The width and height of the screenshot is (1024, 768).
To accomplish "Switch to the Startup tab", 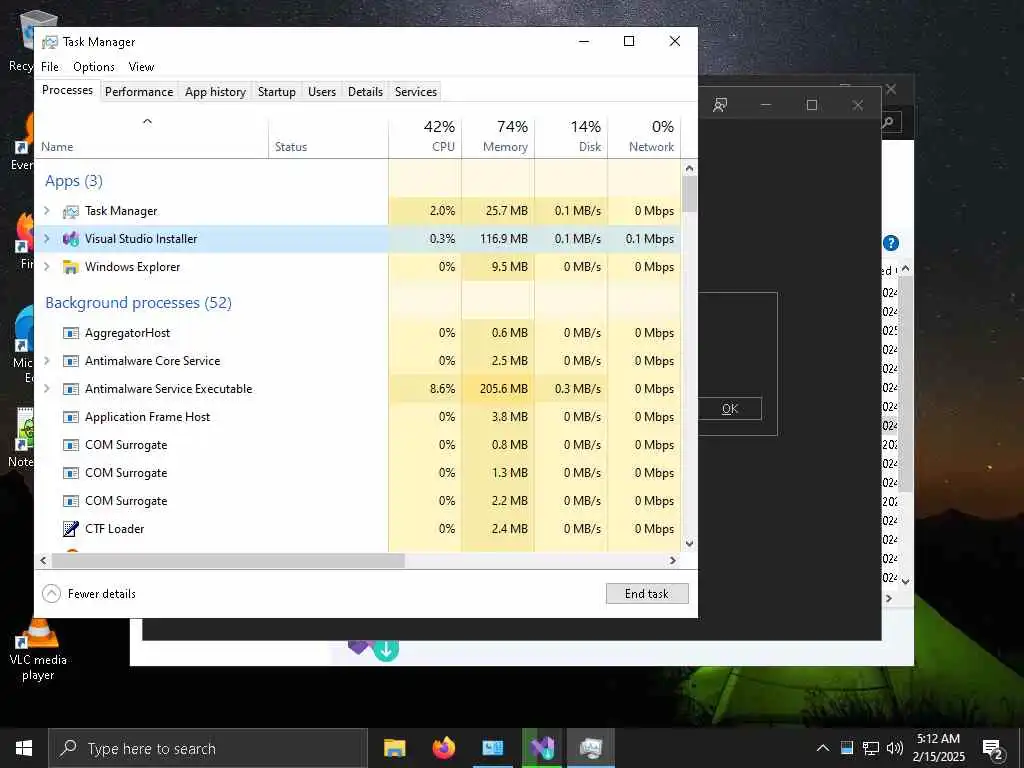I will click(x=277, y=92).
